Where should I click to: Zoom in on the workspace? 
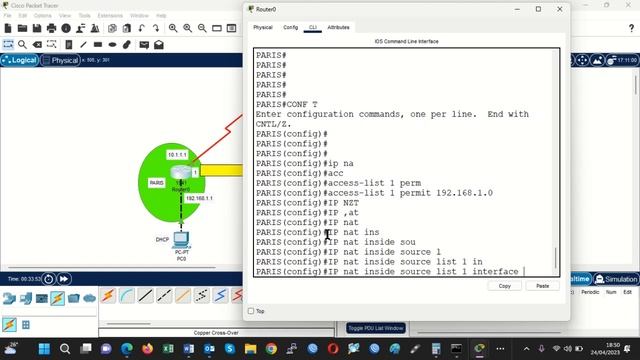coord(173,28)
